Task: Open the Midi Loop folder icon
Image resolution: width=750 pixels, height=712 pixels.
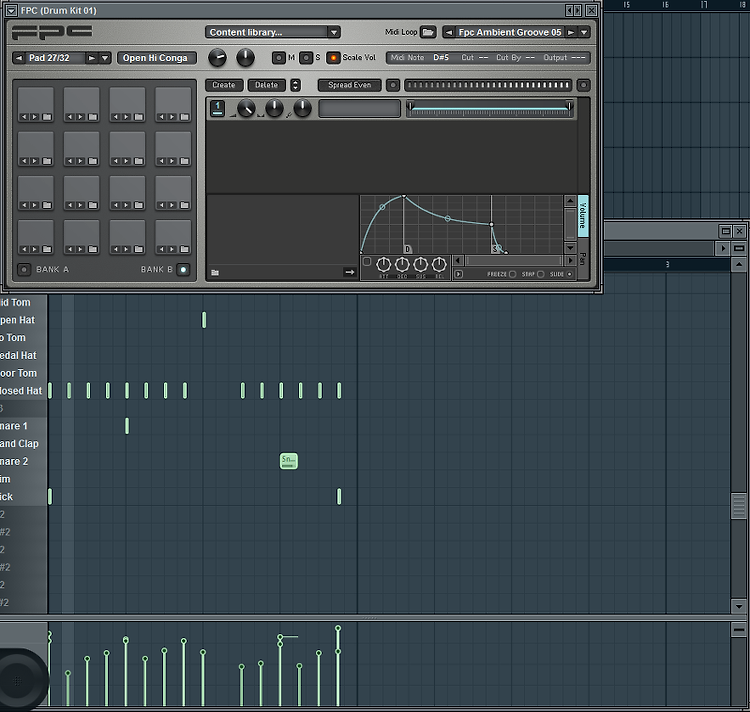Action: (428, 32)
